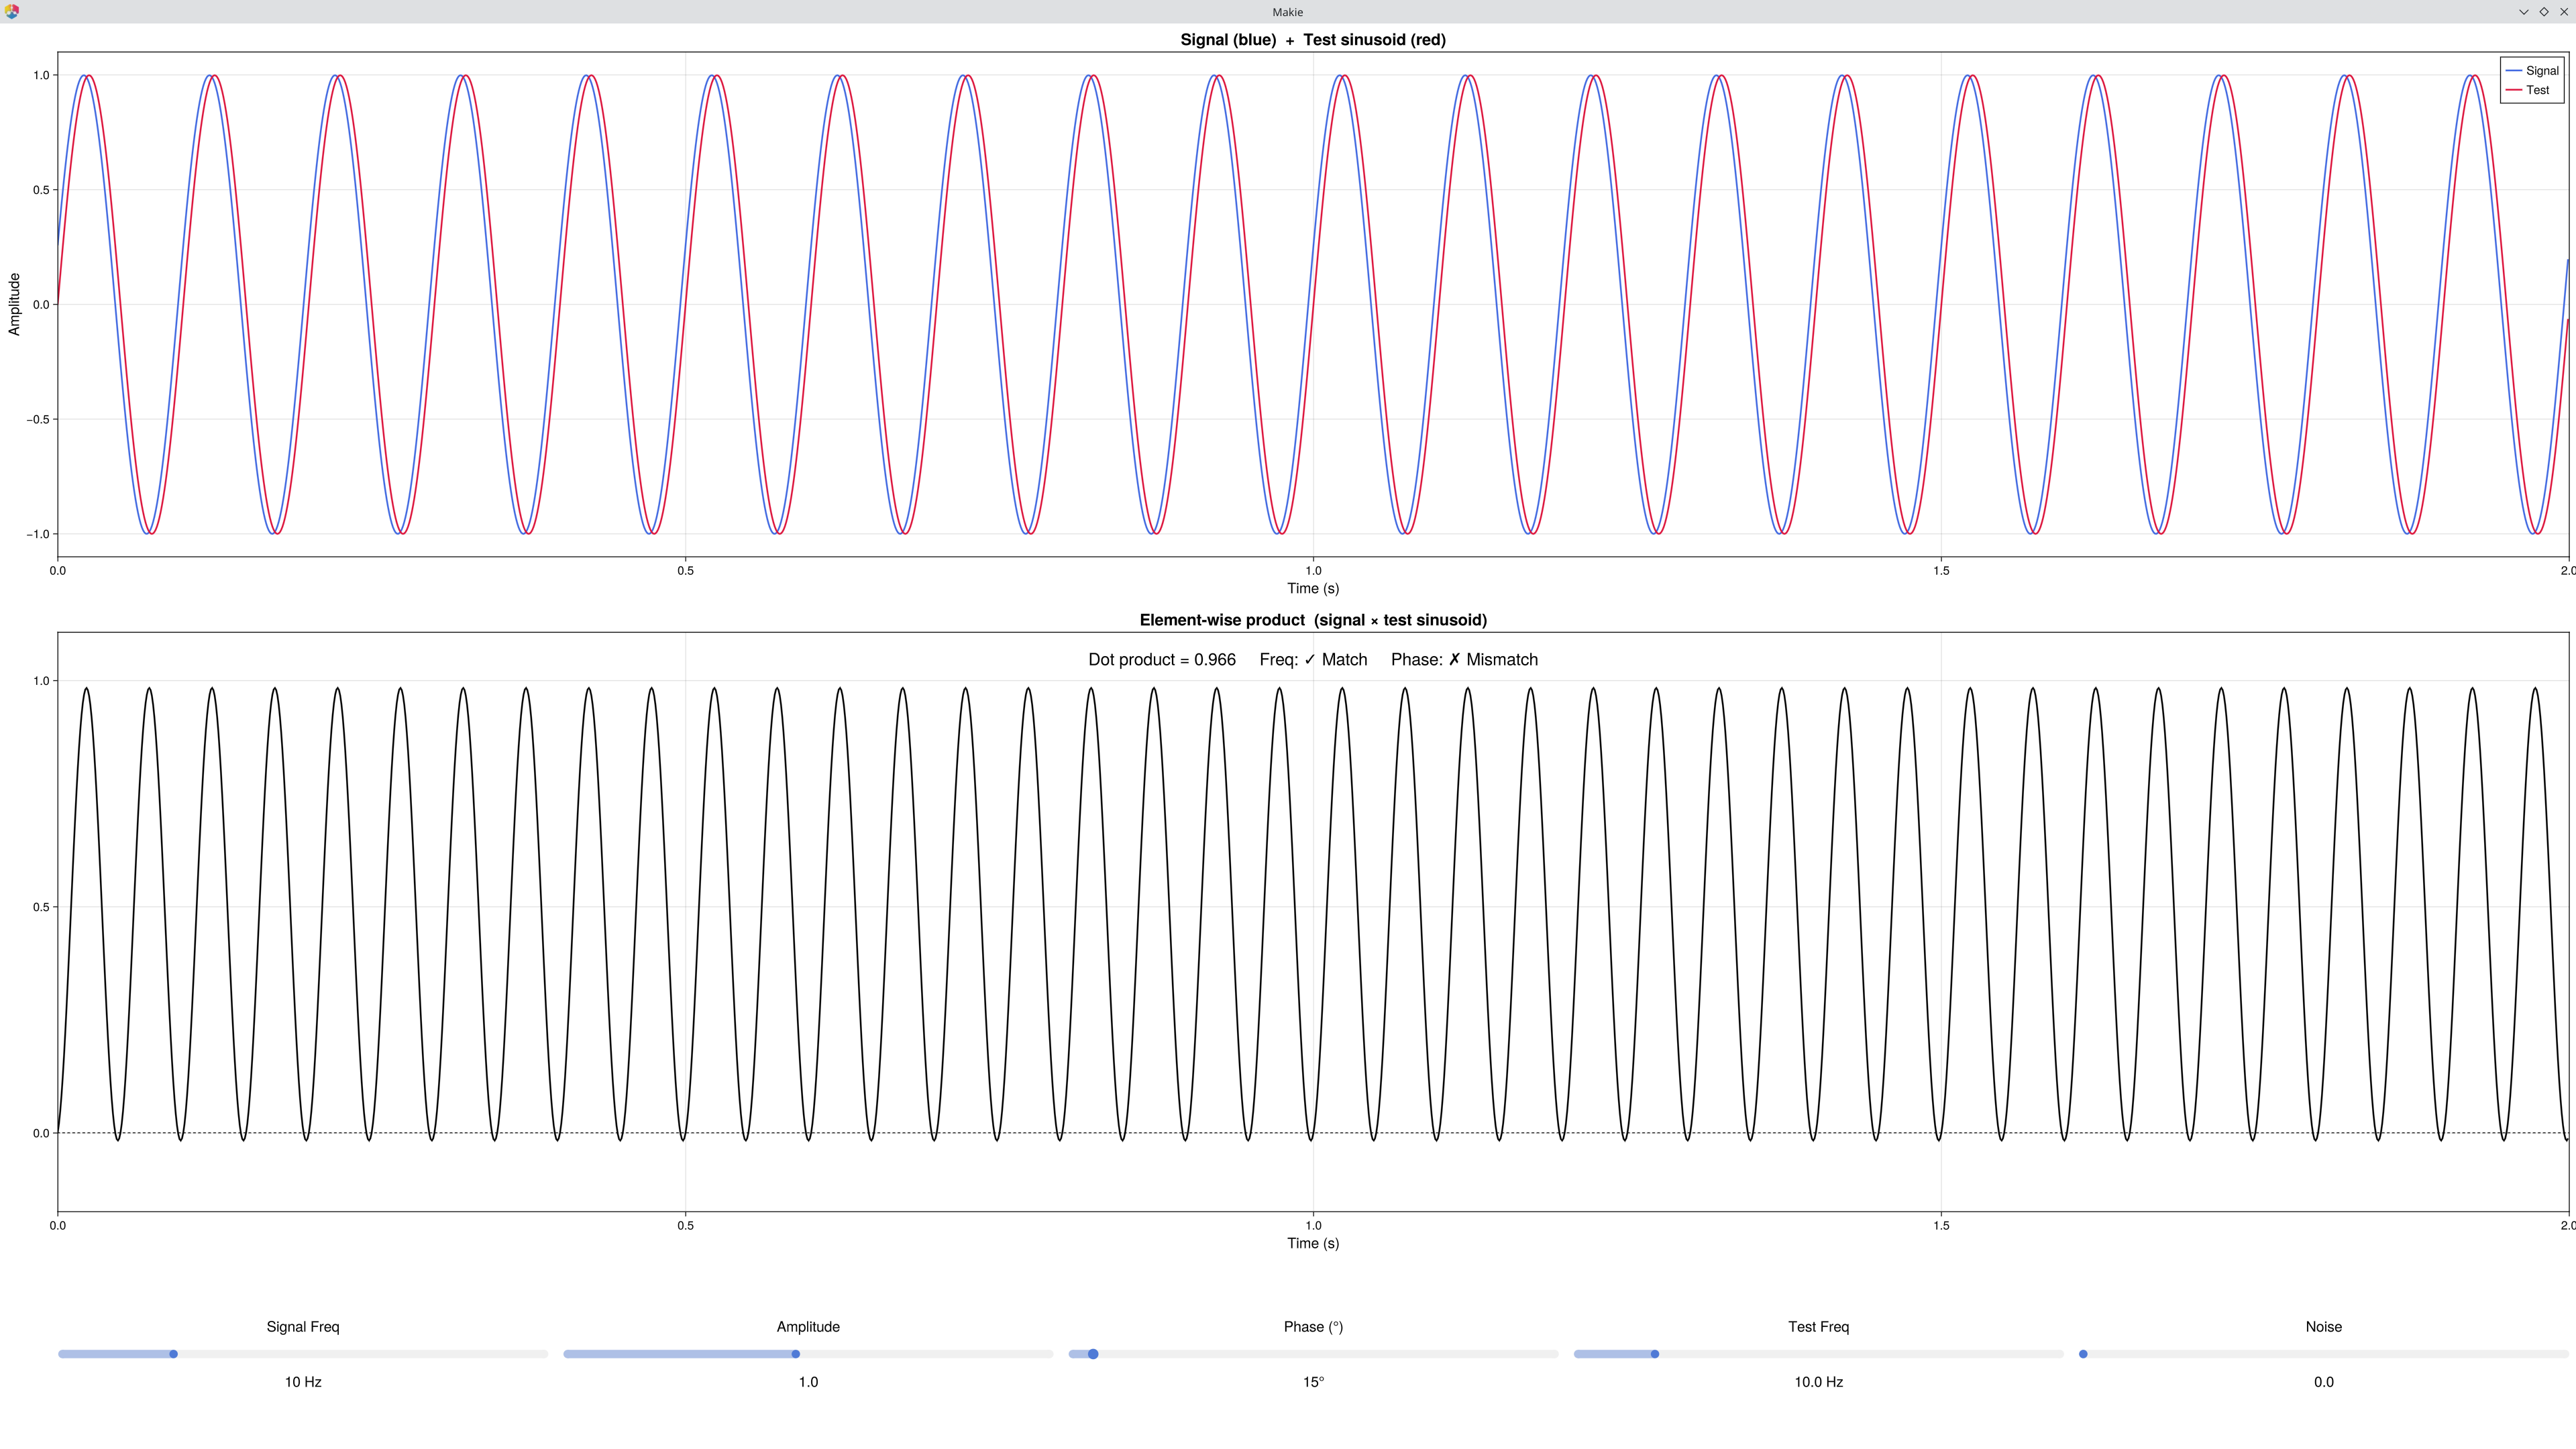The image size is (2576, 1449).
Task: Click the 15° value label under Phase
Action: click(1313, 1382)
